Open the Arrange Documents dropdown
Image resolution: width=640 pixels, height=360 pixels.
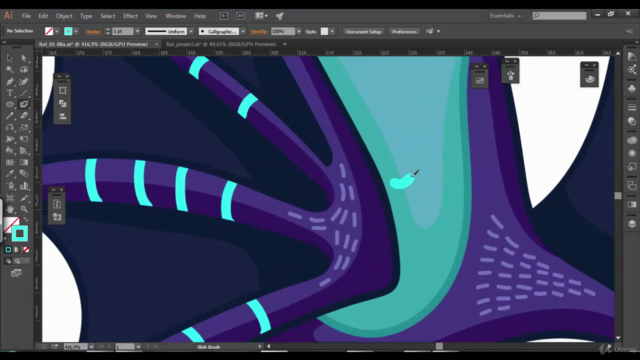(261, 16)
